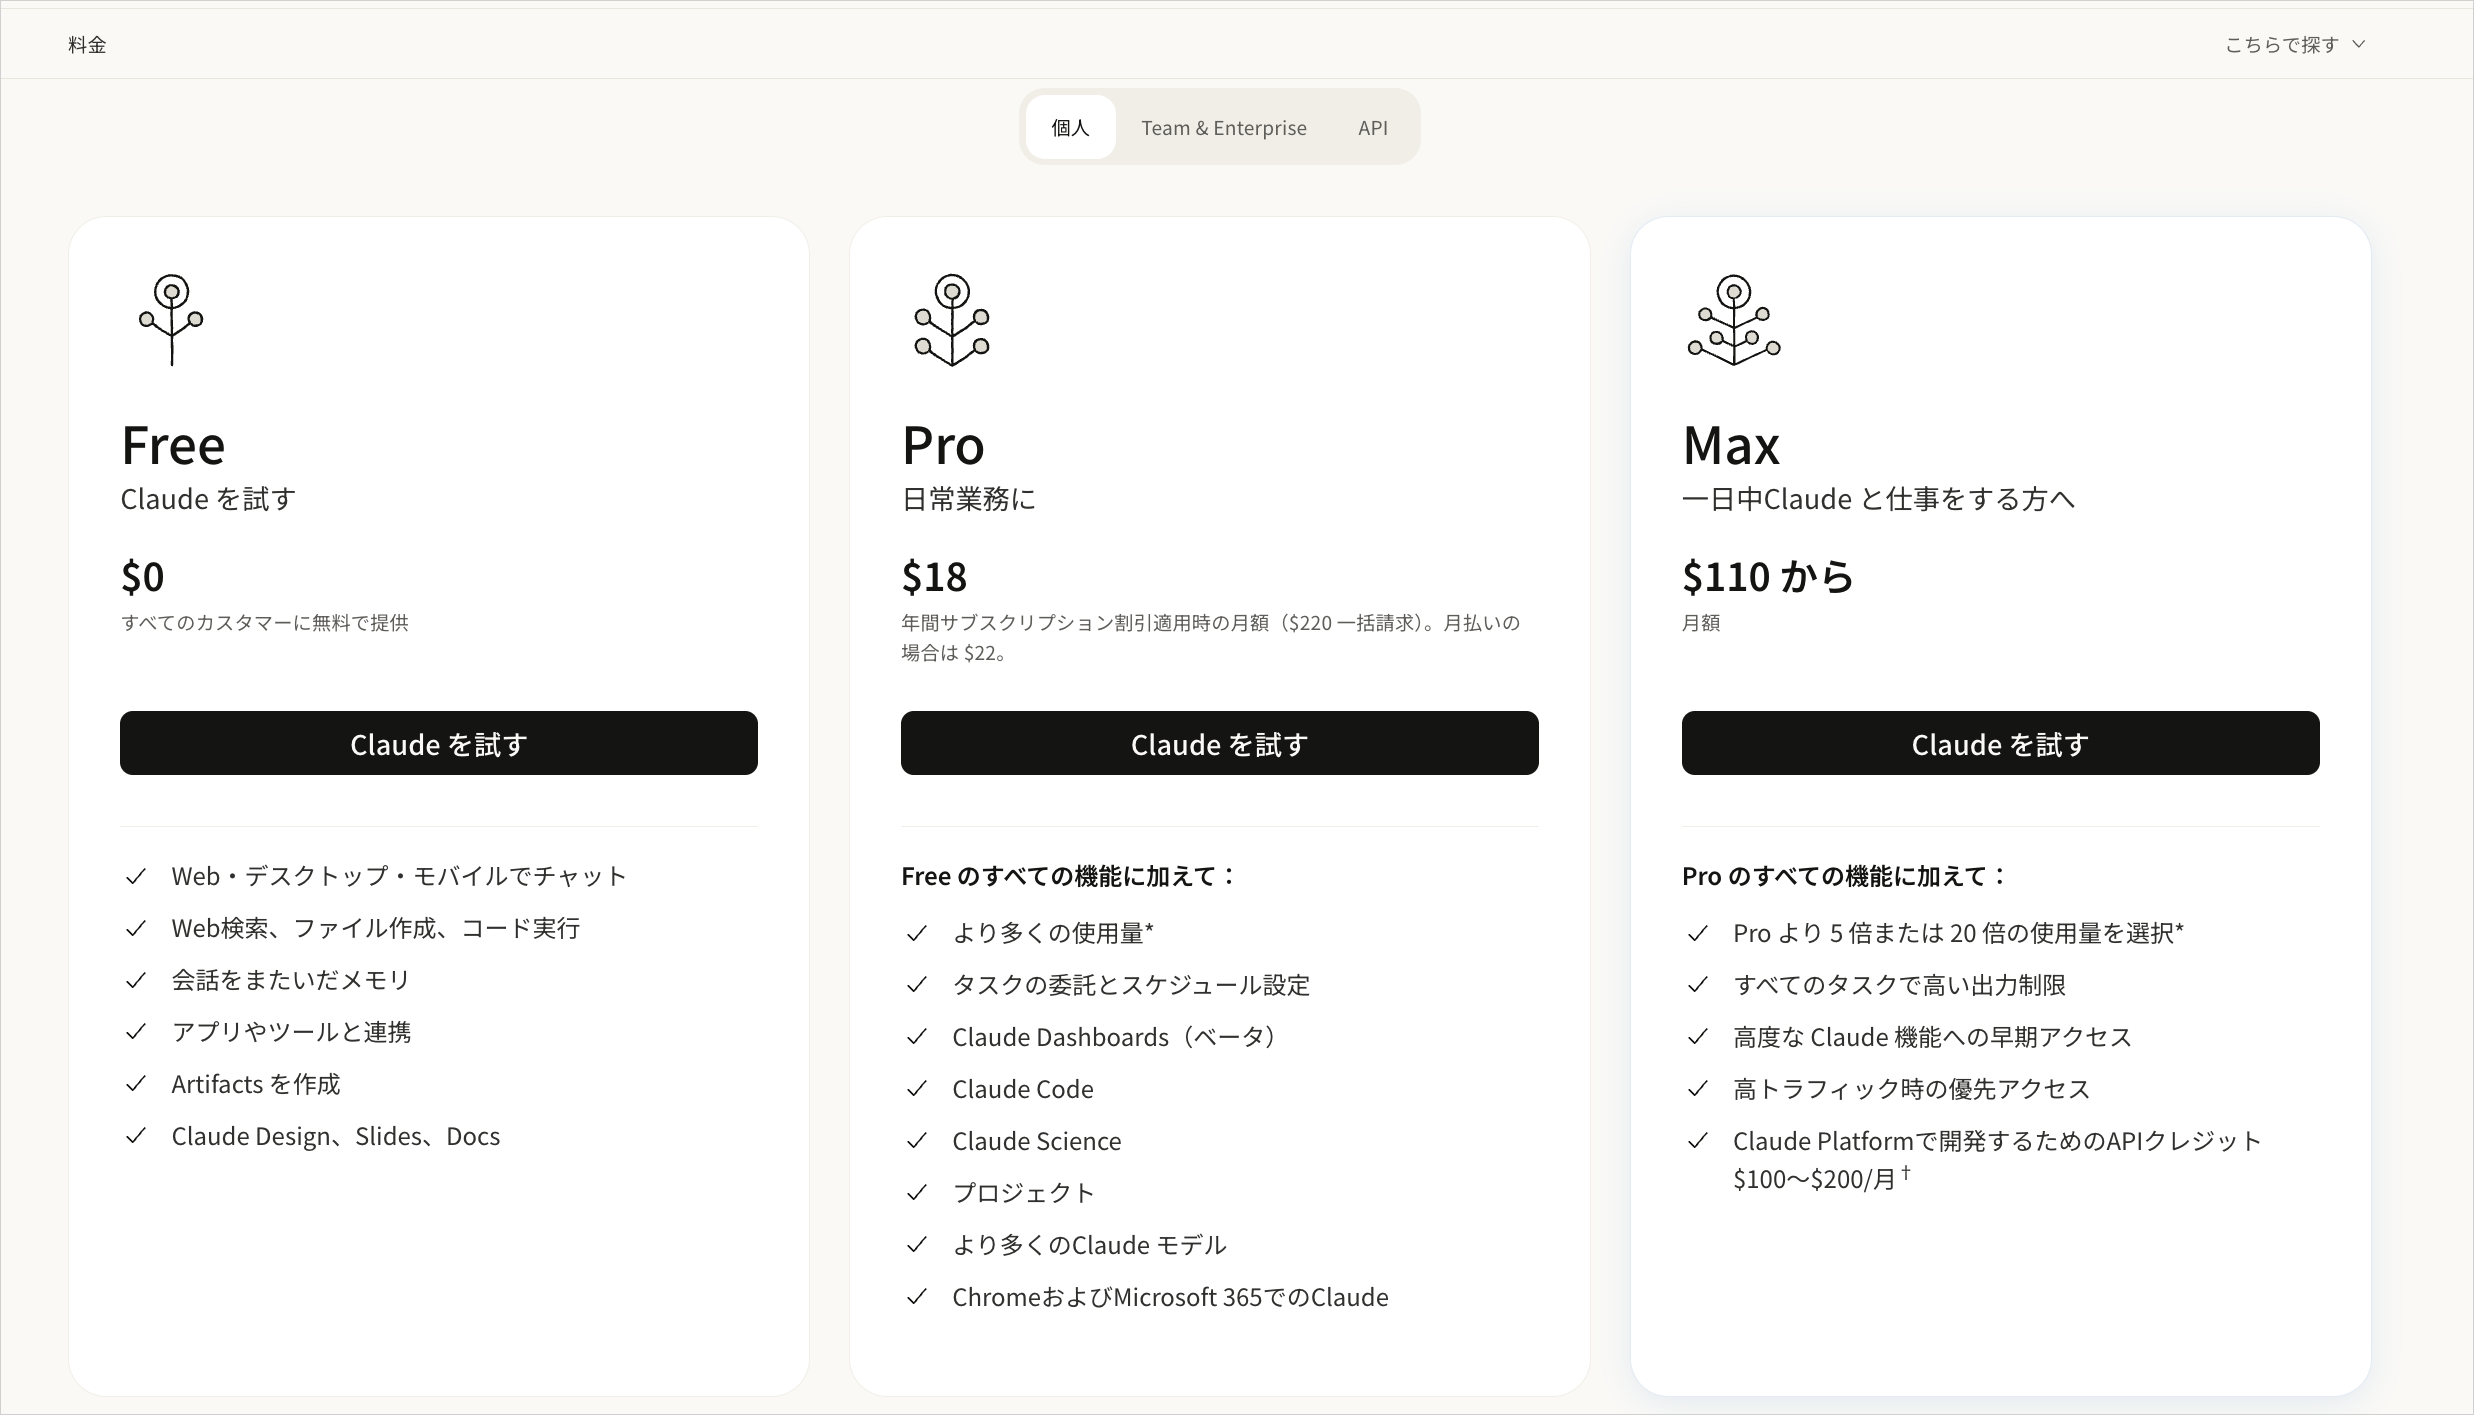Click the 月額 label under Max price

tap(1701, 623)
